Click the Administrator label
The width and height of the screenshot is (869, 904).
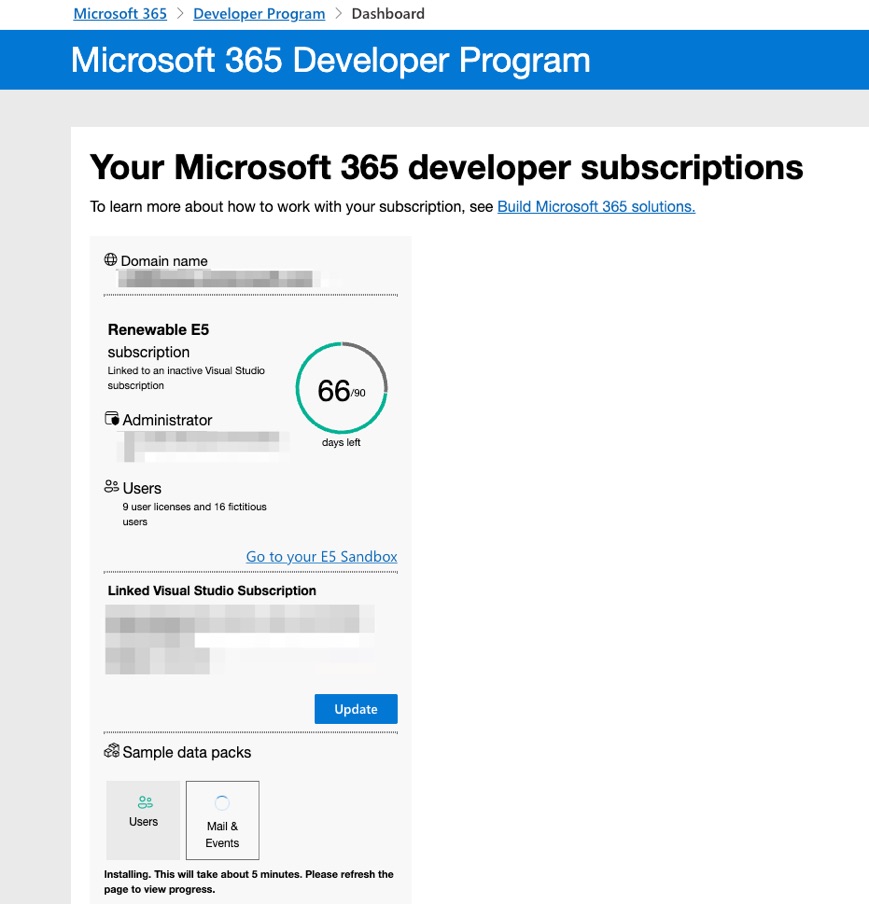click(x=167, y=420)
